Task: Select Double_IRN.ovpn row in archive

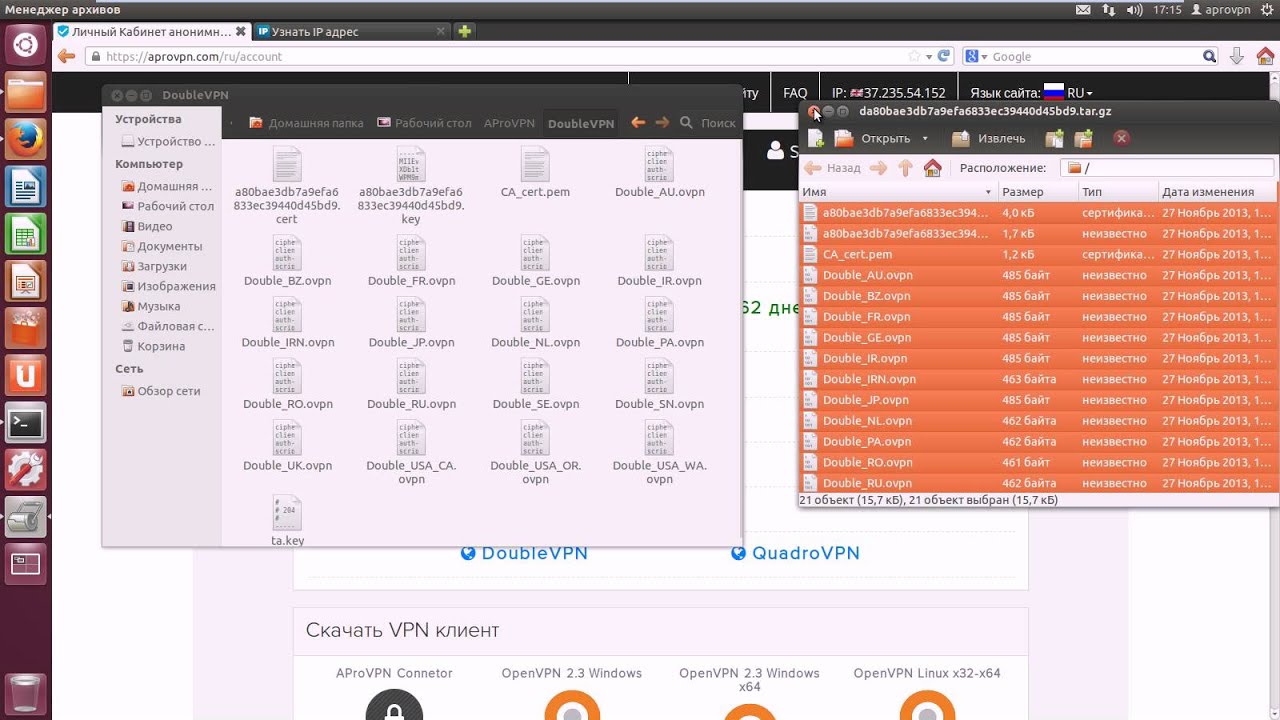Action: (1038, 379)
